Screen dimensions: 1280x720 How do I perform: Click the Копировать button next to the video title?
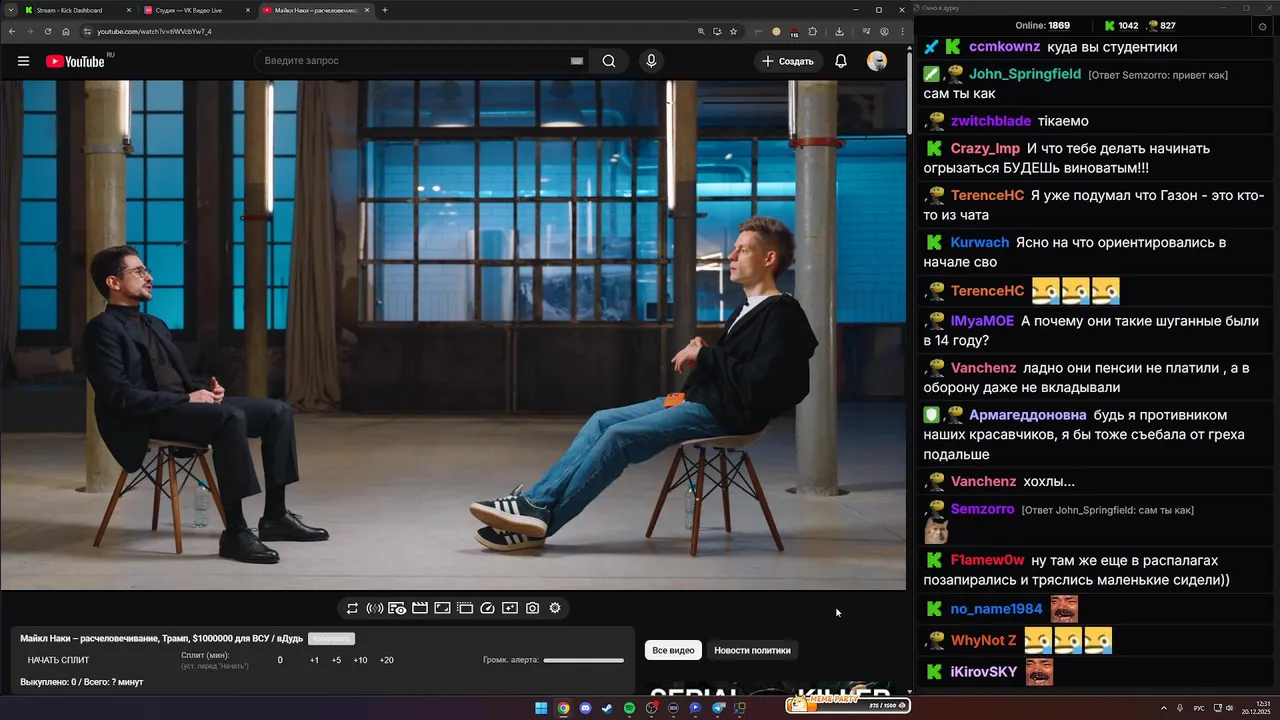pyautogui.click(x=331, y=639)
